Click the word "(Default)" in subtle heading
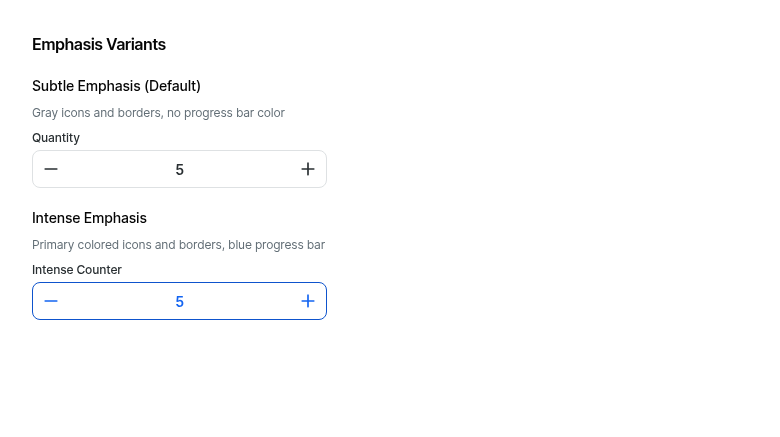This screenshot has height=437, width=780. click(x=173, y=86)
